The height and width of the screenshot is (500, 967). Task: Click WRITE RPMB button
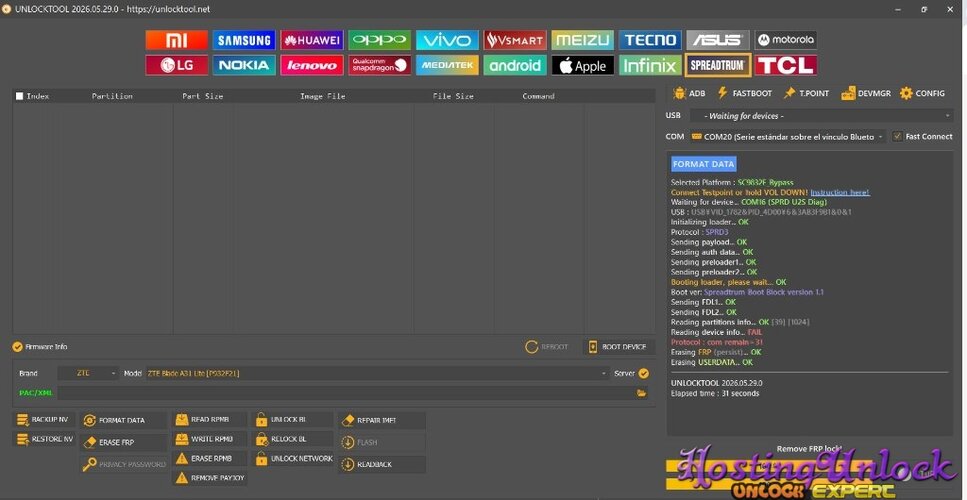pyautogui.click(x=210, y=439)
